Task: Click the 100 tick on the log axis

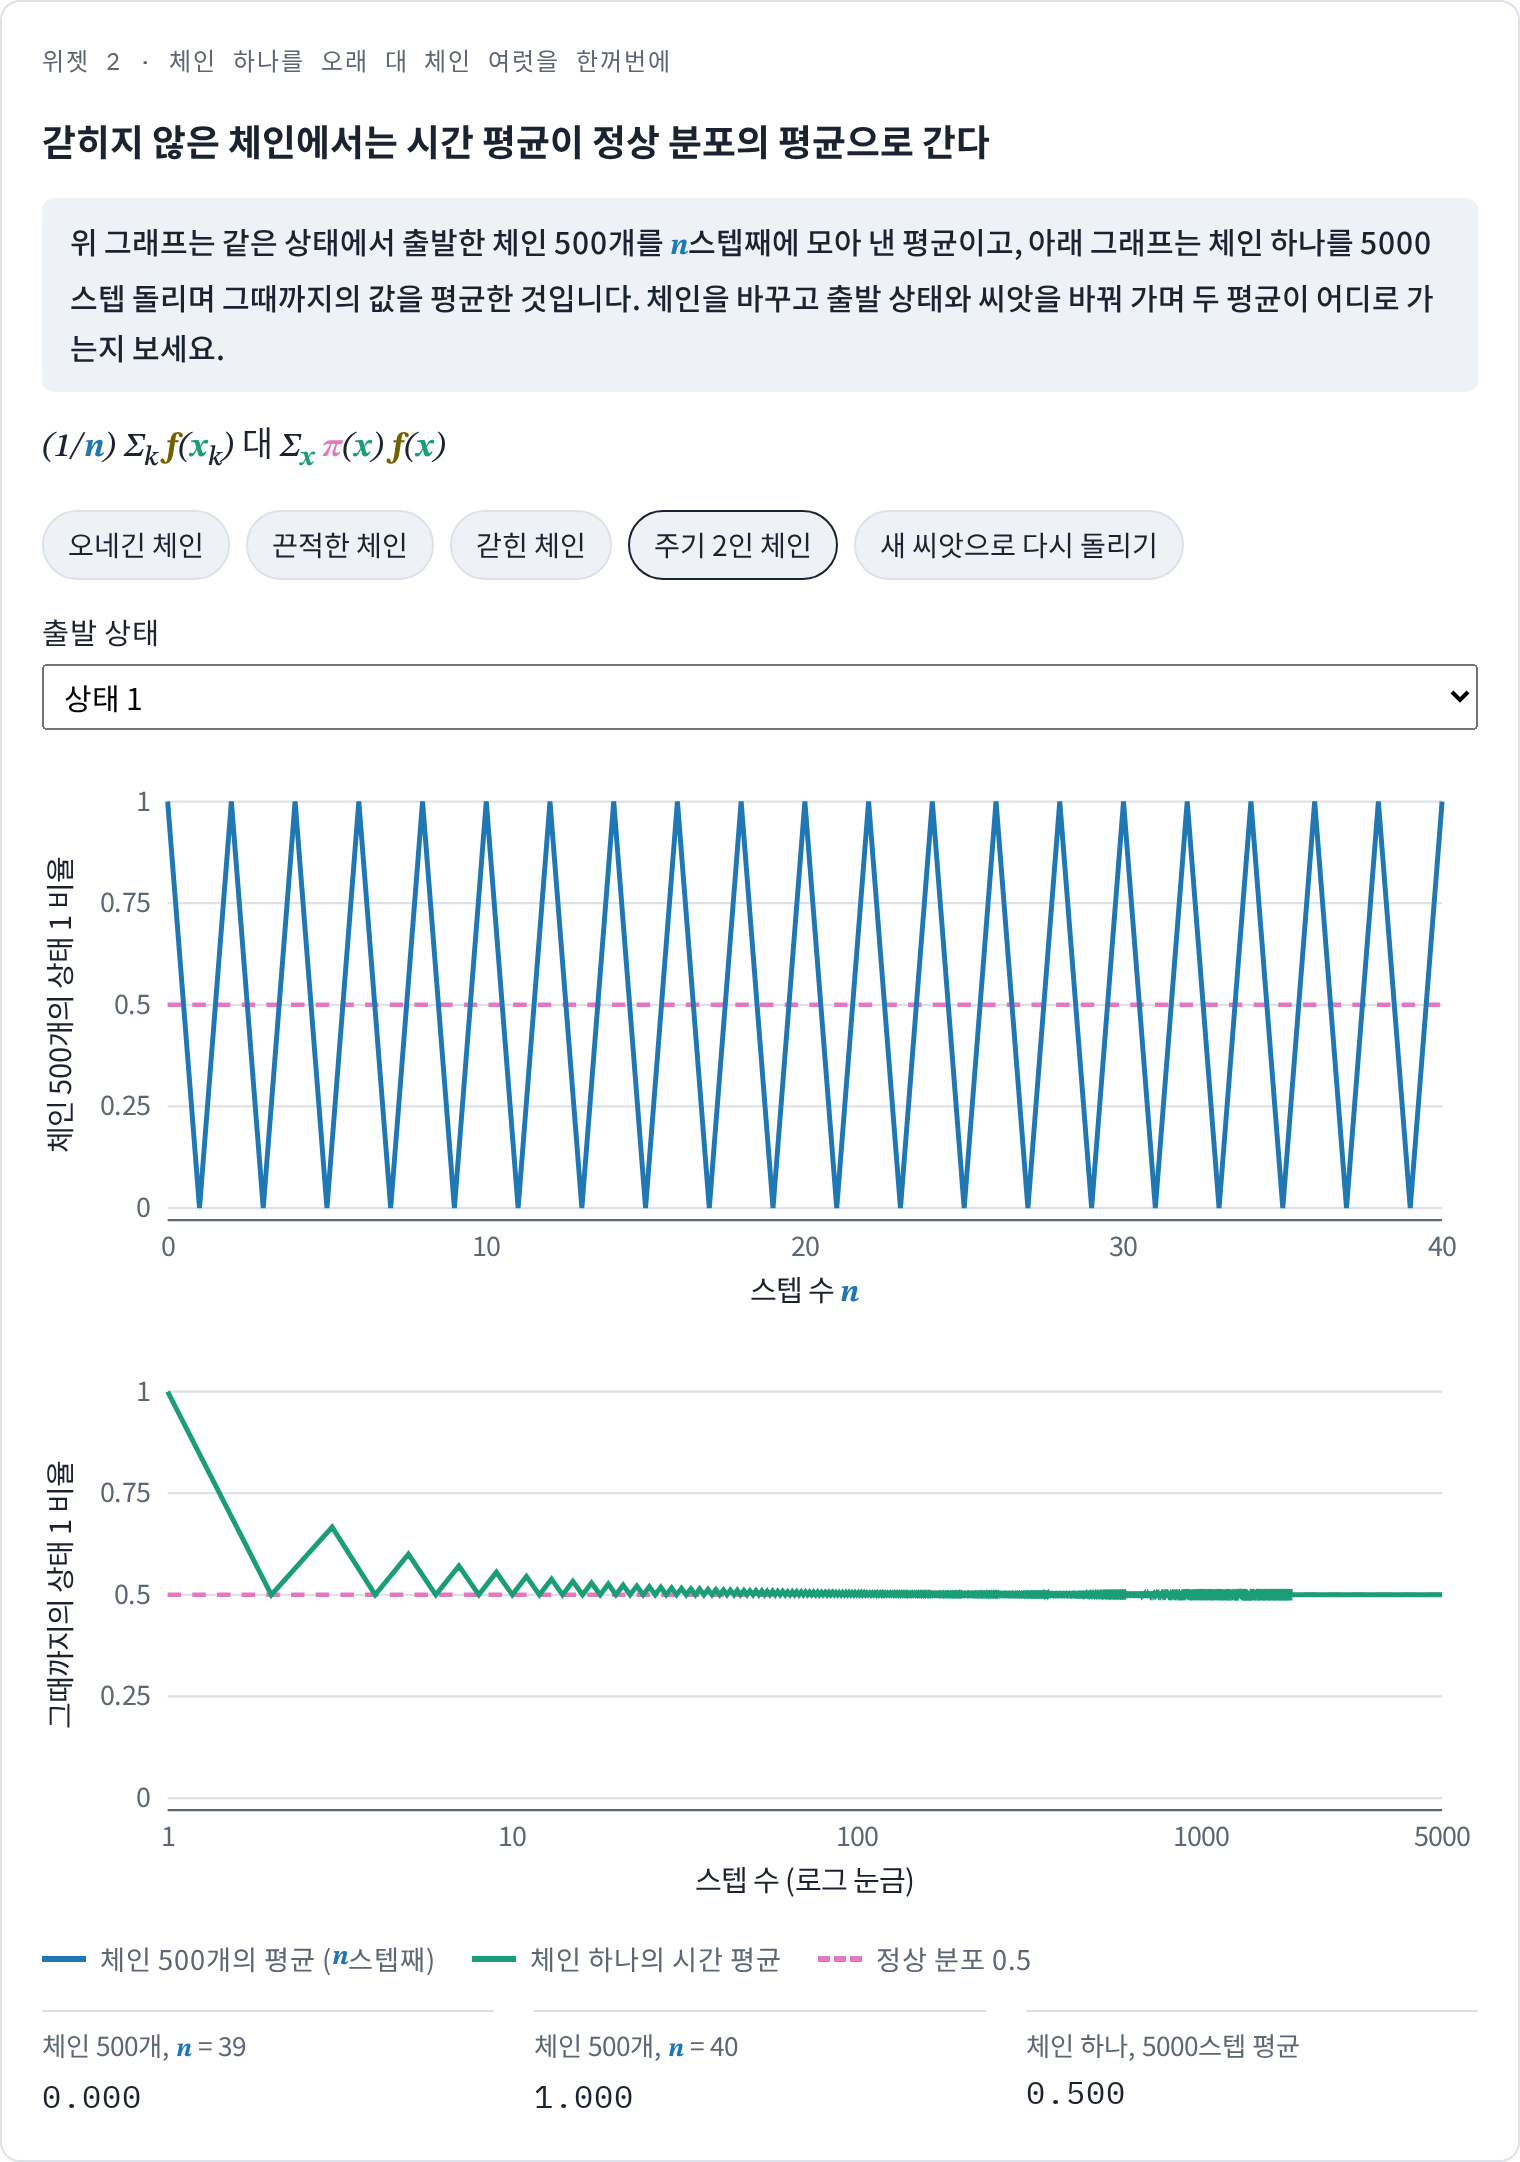Action: pyautogui.click(x=857, y=1837)
